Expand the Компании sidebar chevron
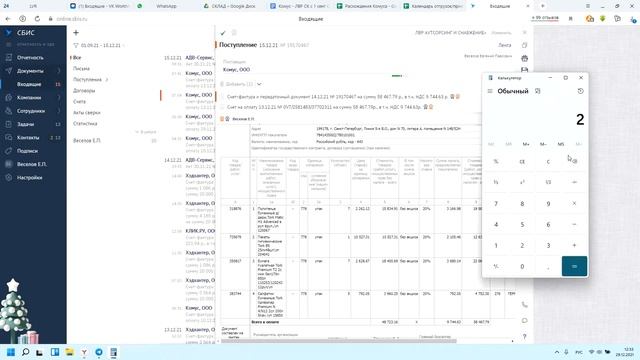Viewport: 640px width, 360px height. point(59,98)
